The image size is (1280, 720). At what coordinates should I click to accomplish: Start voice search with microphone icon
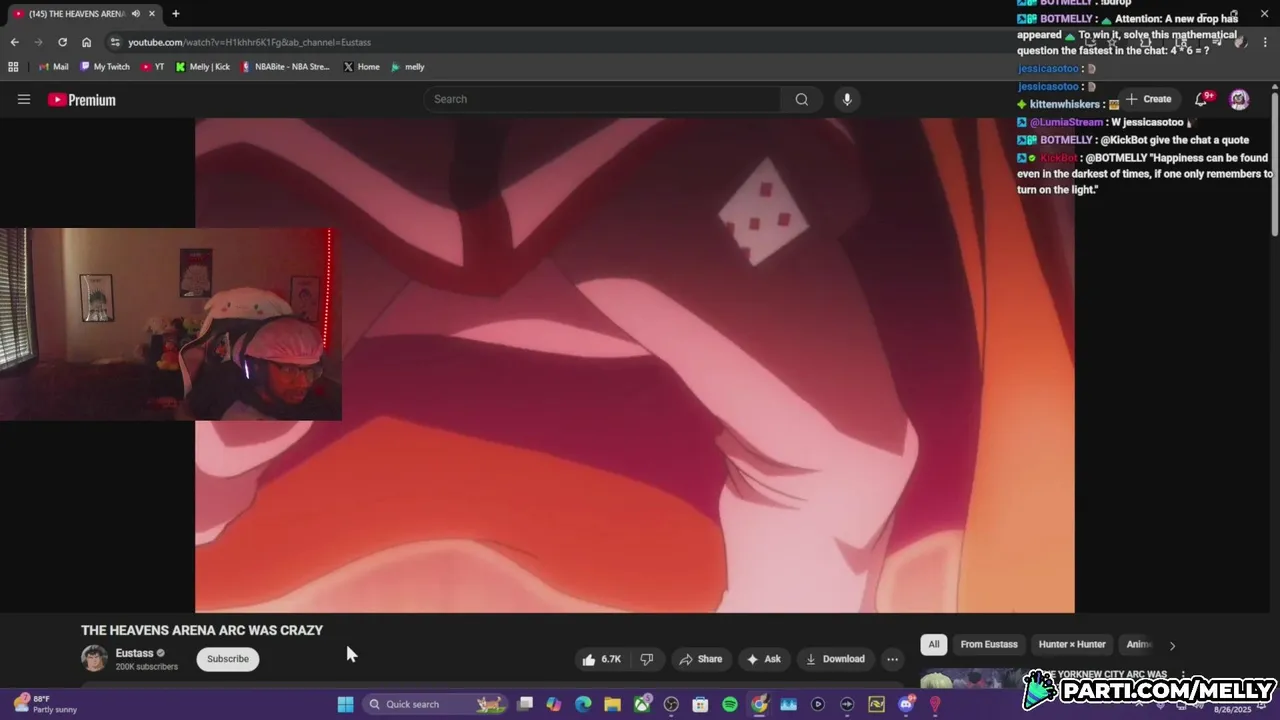[847, 99]
